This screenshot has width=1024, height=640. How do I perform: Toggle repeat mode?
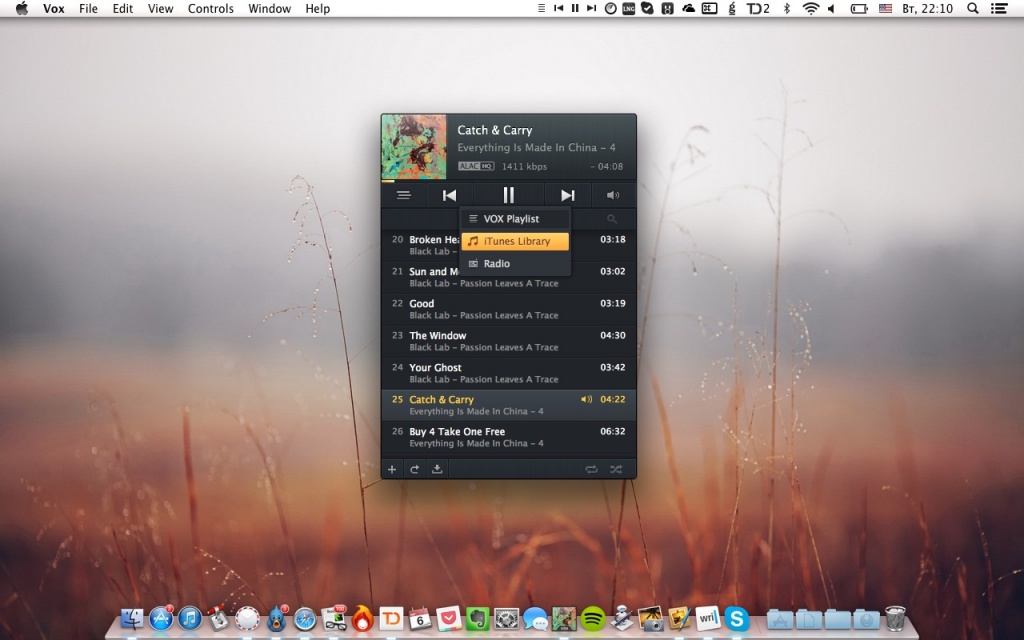[x=591, y=469]
